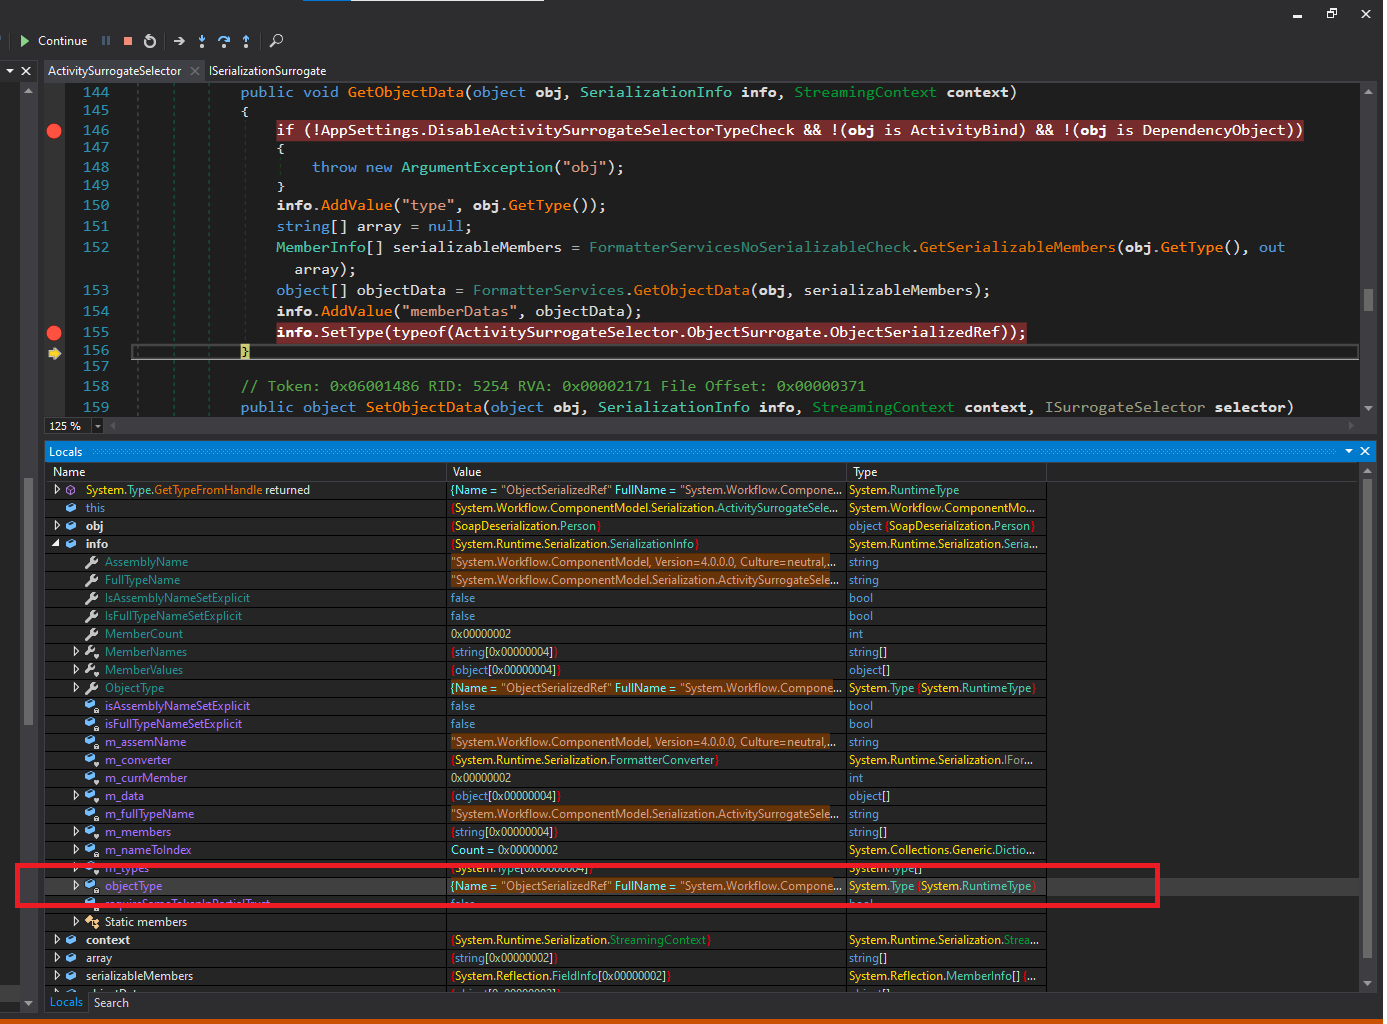The image size is (1387, 1024).
Task: Click the Type column header
Action: (x=946, y=472)
